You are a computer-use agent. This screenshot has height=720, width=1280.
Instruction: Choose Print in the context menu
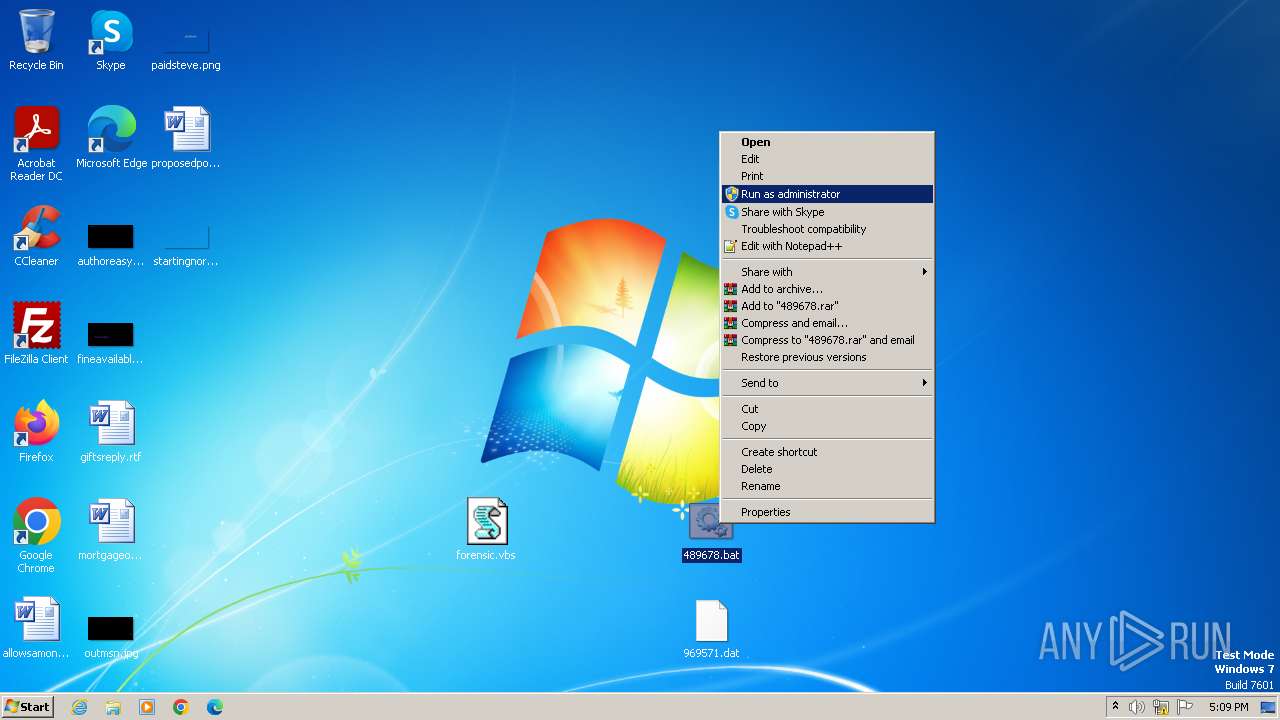(x=827, y=176)
